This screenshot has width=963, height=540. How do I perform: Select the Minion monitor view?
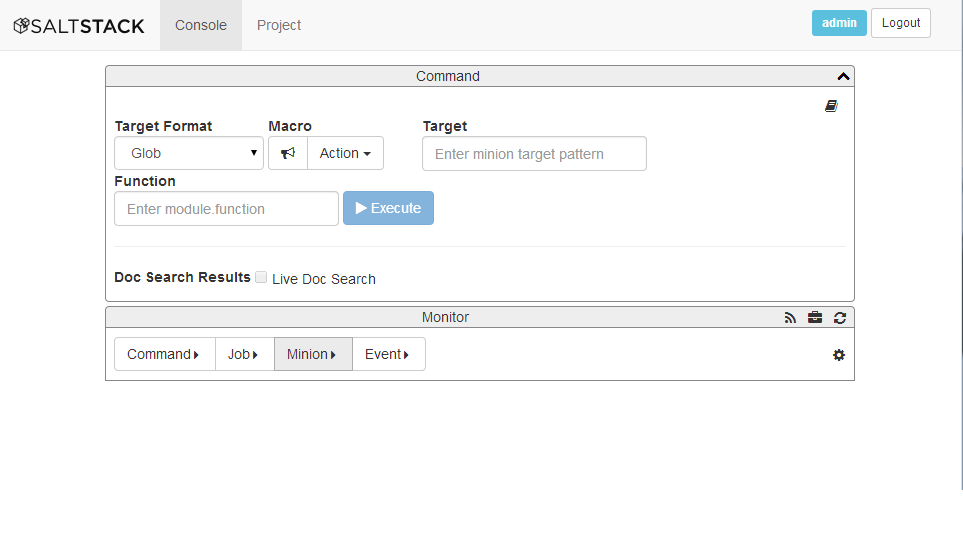(x=313, y=354)
